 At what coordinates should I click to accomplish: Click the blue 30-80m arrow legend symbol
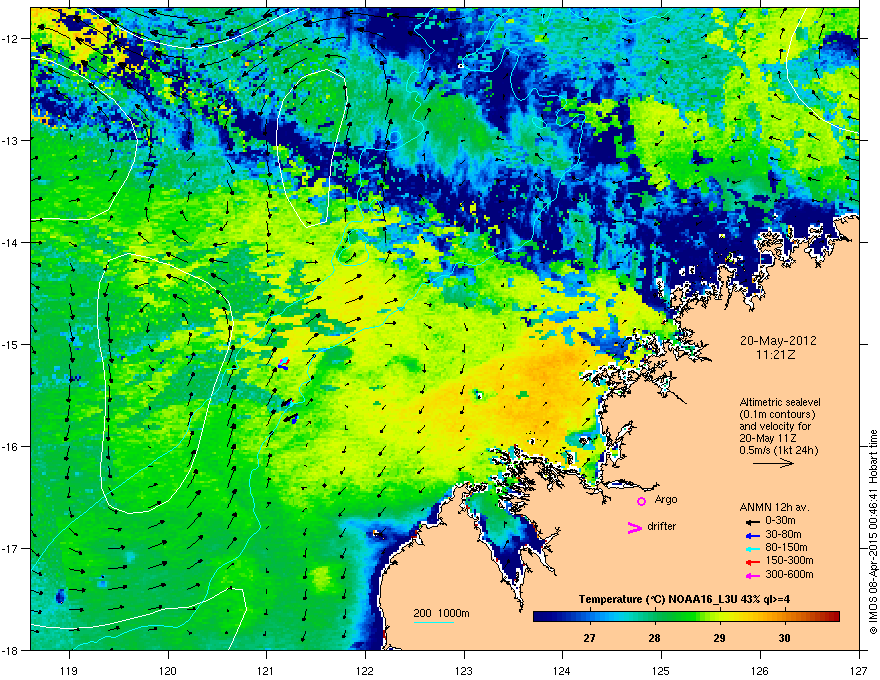click(753, 535)
